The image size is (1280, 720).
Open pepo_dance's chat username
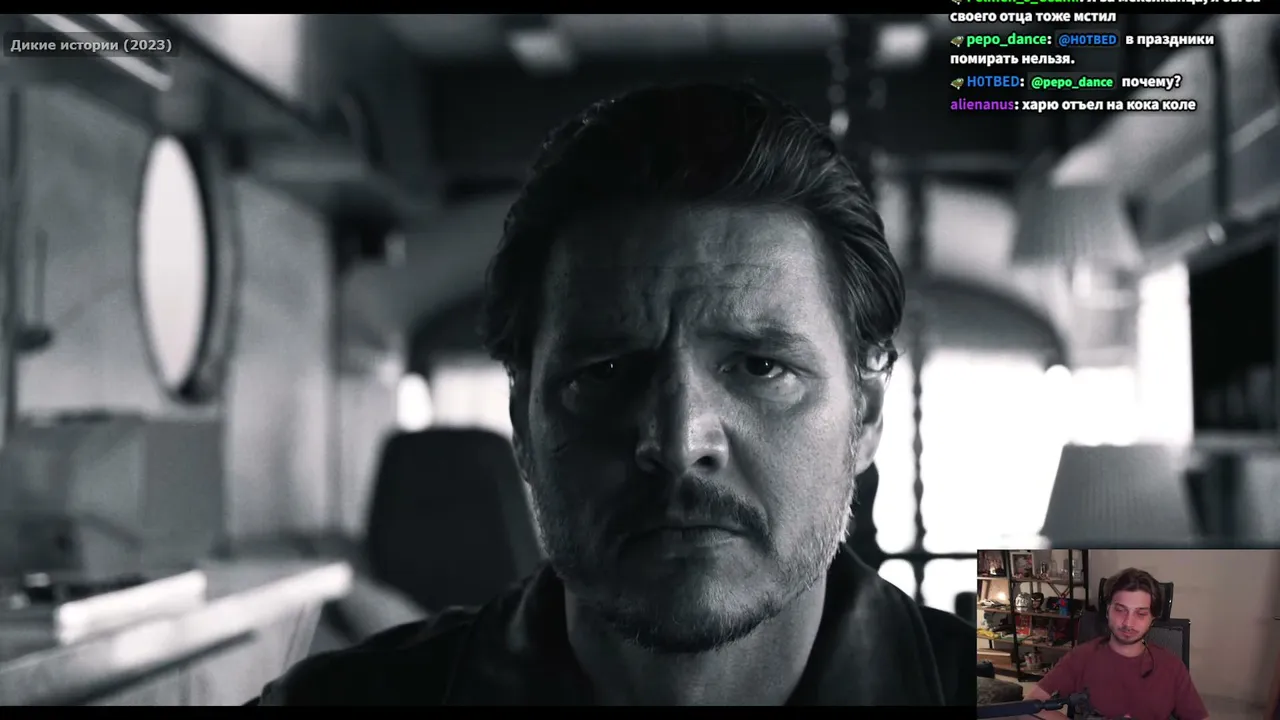coord(1007,40)
